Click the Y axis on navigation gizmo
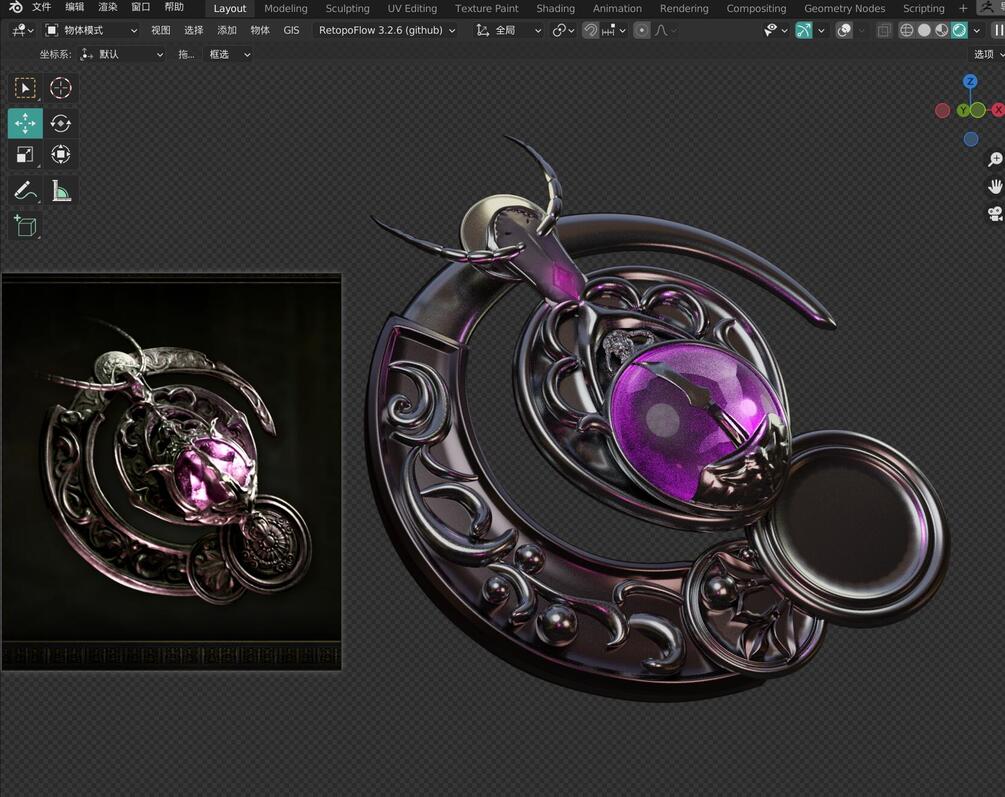Image resolution: width=1005 pixels, height=797 pixels. click(963, 111)
